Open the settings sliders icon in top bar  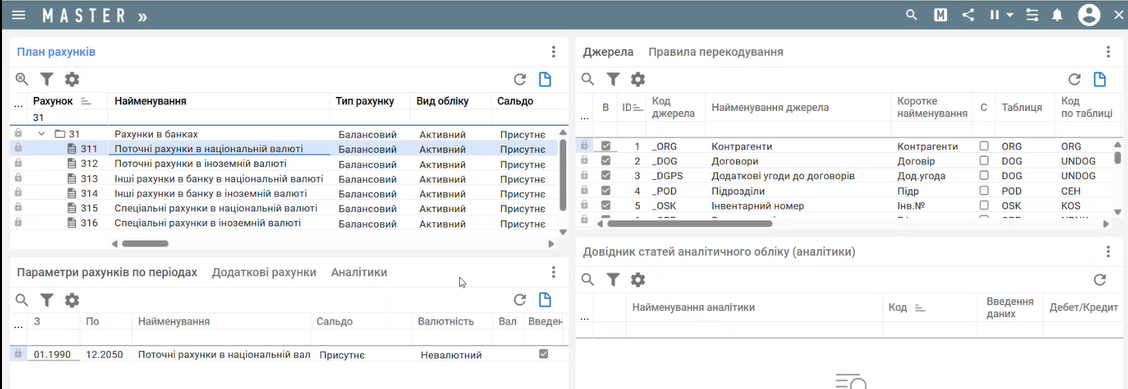click(x=1032, y=15)
